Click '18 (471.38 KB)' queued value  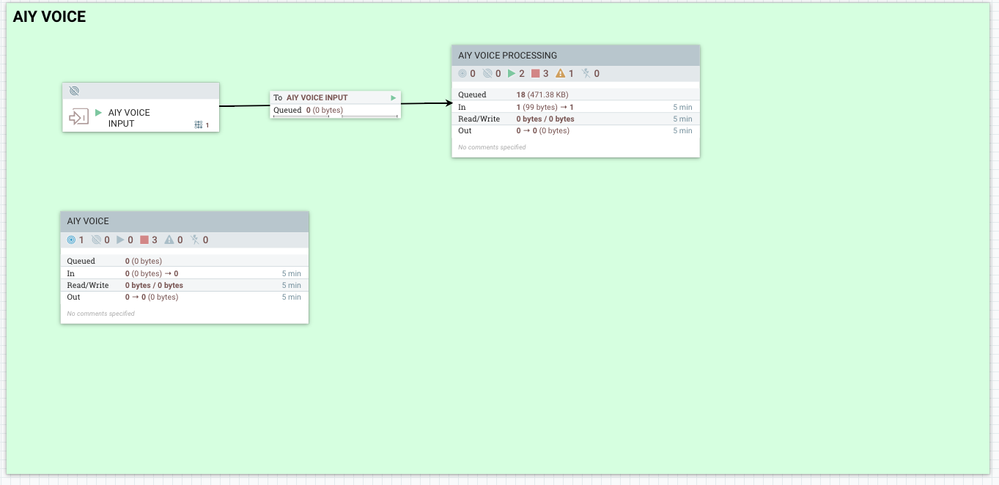pos(542,95)
